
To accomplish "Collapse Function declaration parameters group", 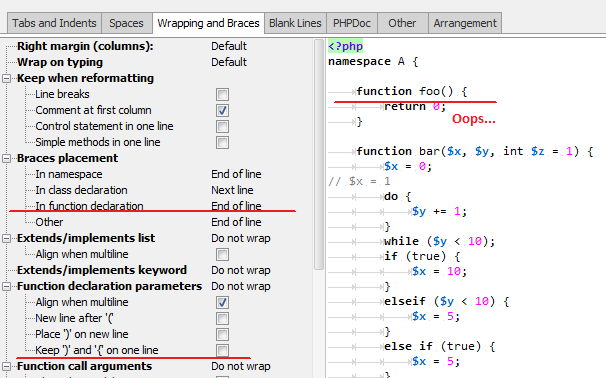I will coord(6,286).
